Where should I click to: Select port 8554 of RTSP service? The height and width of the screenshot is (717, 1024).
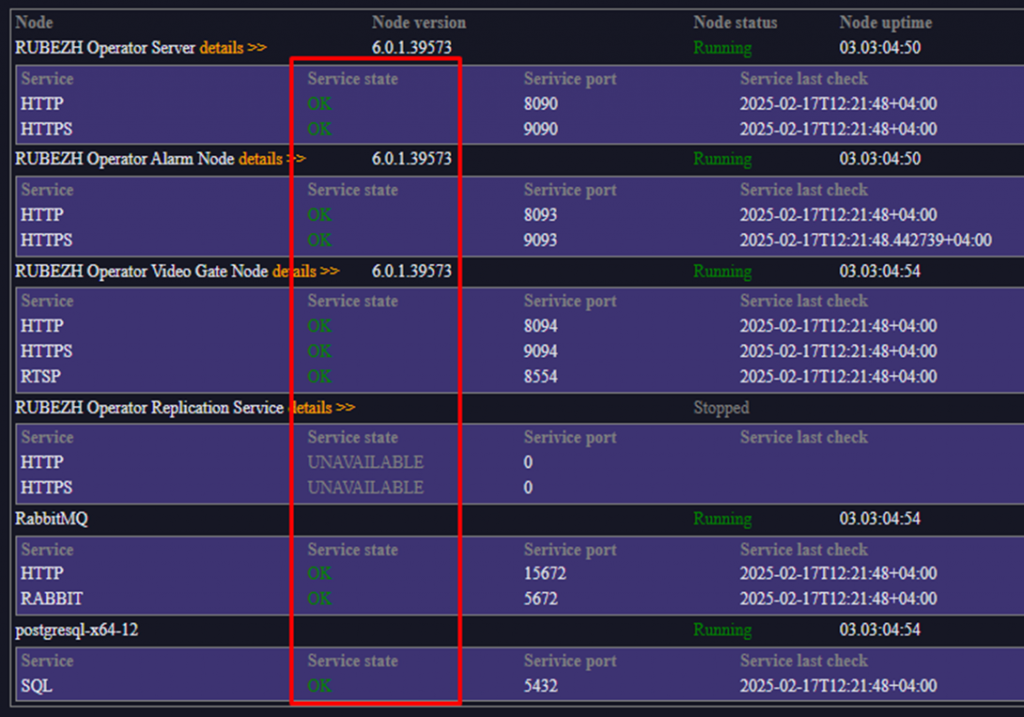[540, 377]
